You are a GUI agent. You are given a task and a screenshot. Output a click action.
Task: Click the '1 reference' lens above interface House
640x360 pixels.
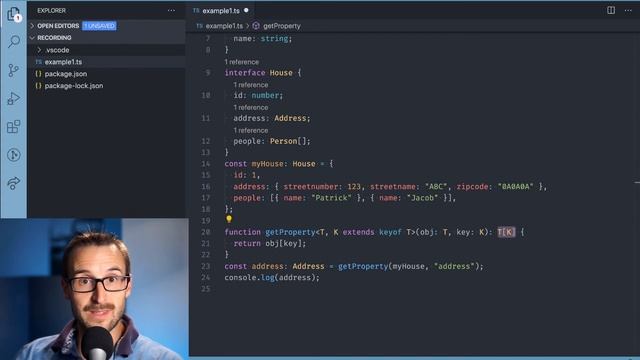(242, 62)
